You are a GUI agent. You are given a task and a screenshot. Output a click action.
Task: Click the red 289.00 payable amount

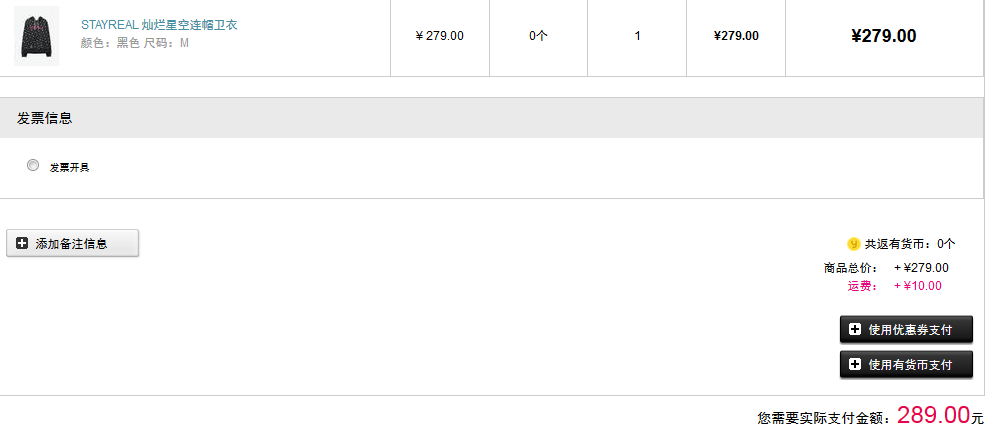pos(933,415)
